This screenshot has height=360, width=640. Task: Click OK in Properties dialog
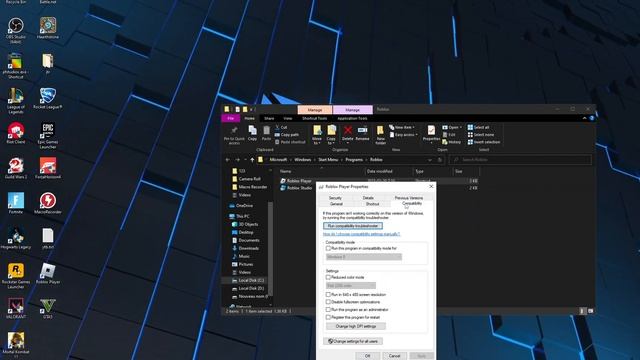(x=367, y=356)
